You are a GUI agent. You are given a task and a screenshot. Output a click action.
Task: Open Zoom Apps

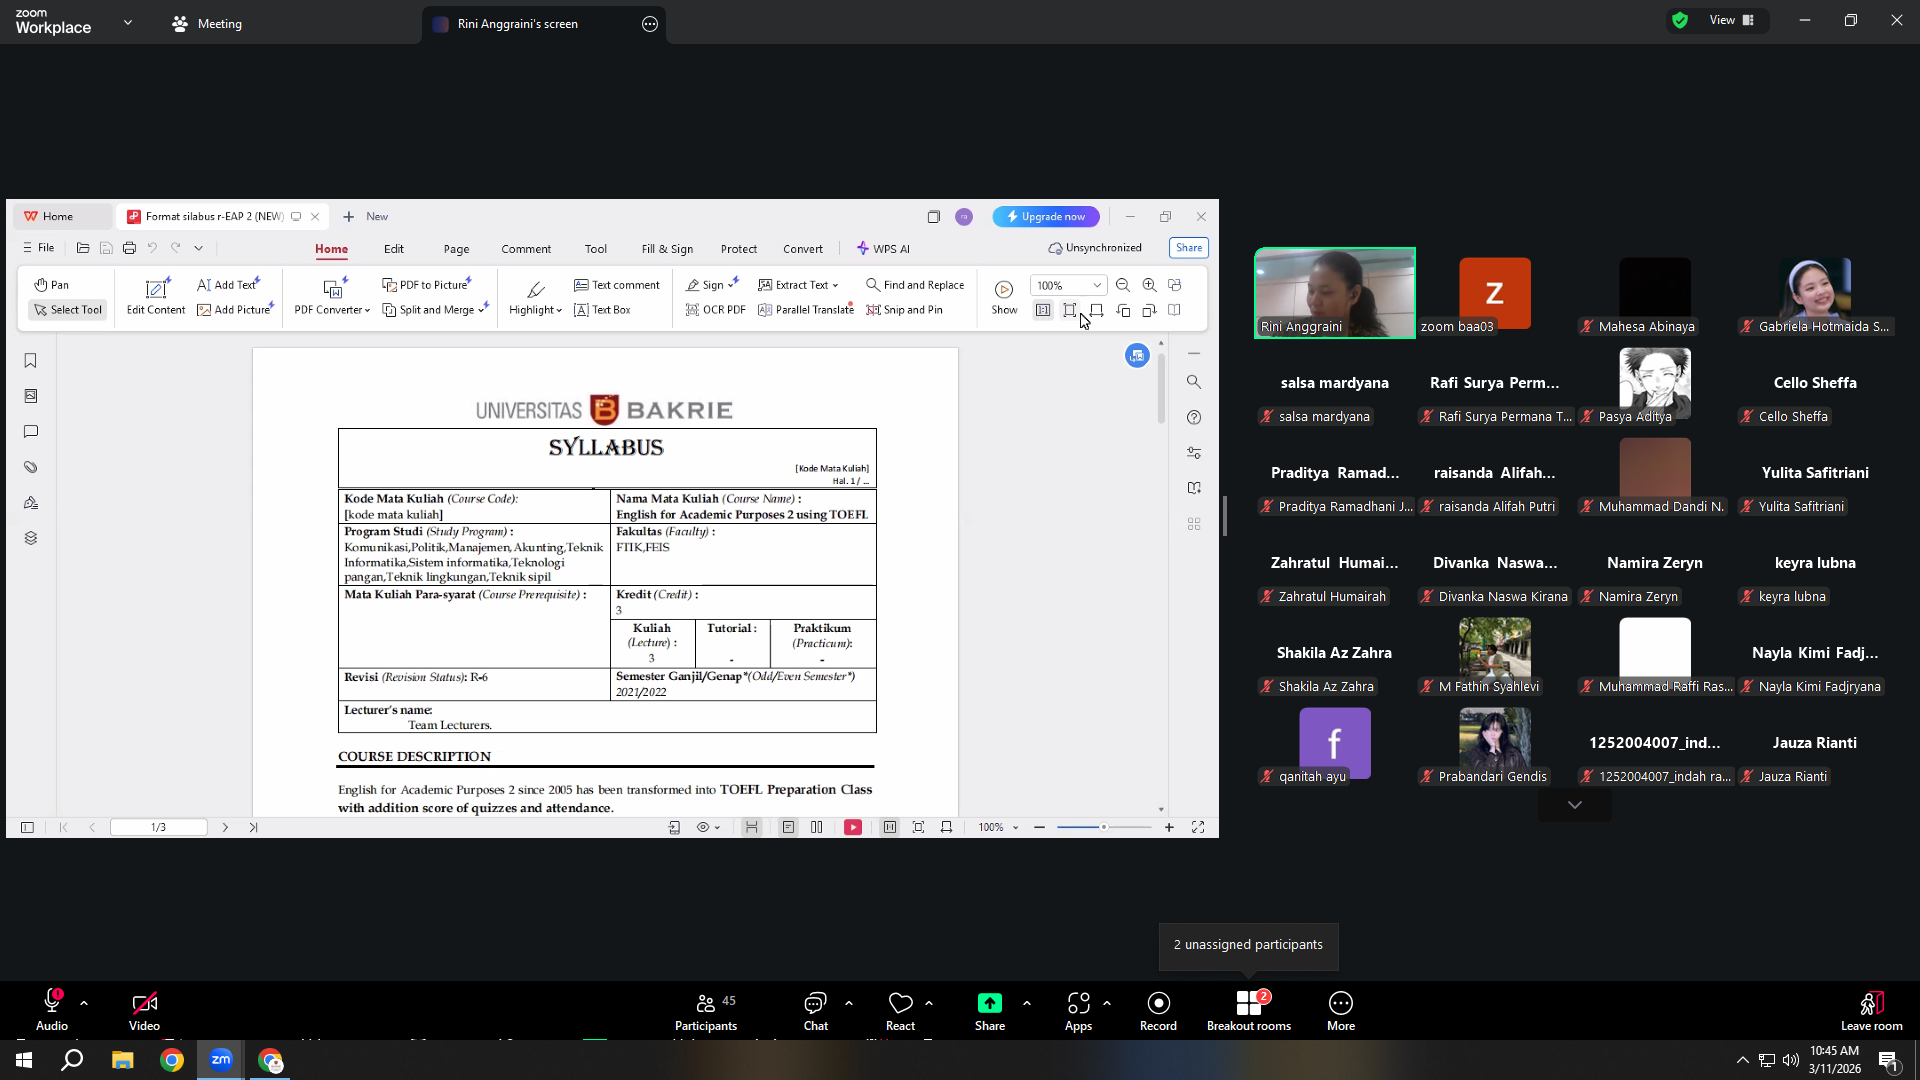tap(1078, 1011)
